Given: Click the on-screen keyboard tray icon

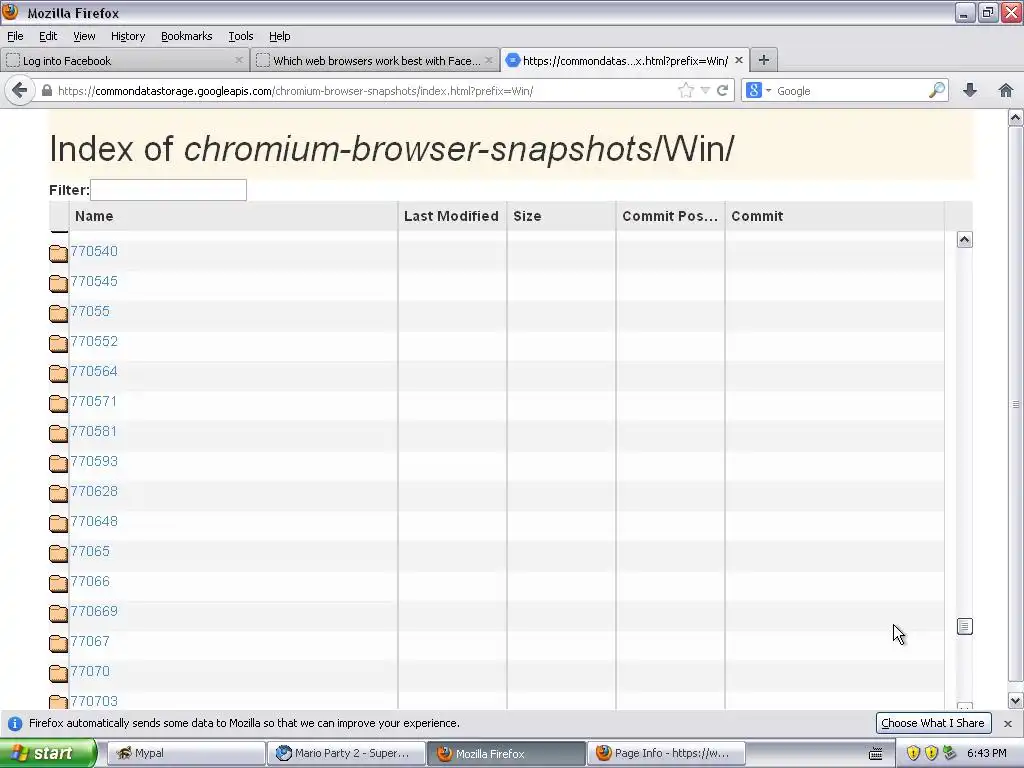Looking at the screenshot, I should pyautogui.click(x=876, y=754).
